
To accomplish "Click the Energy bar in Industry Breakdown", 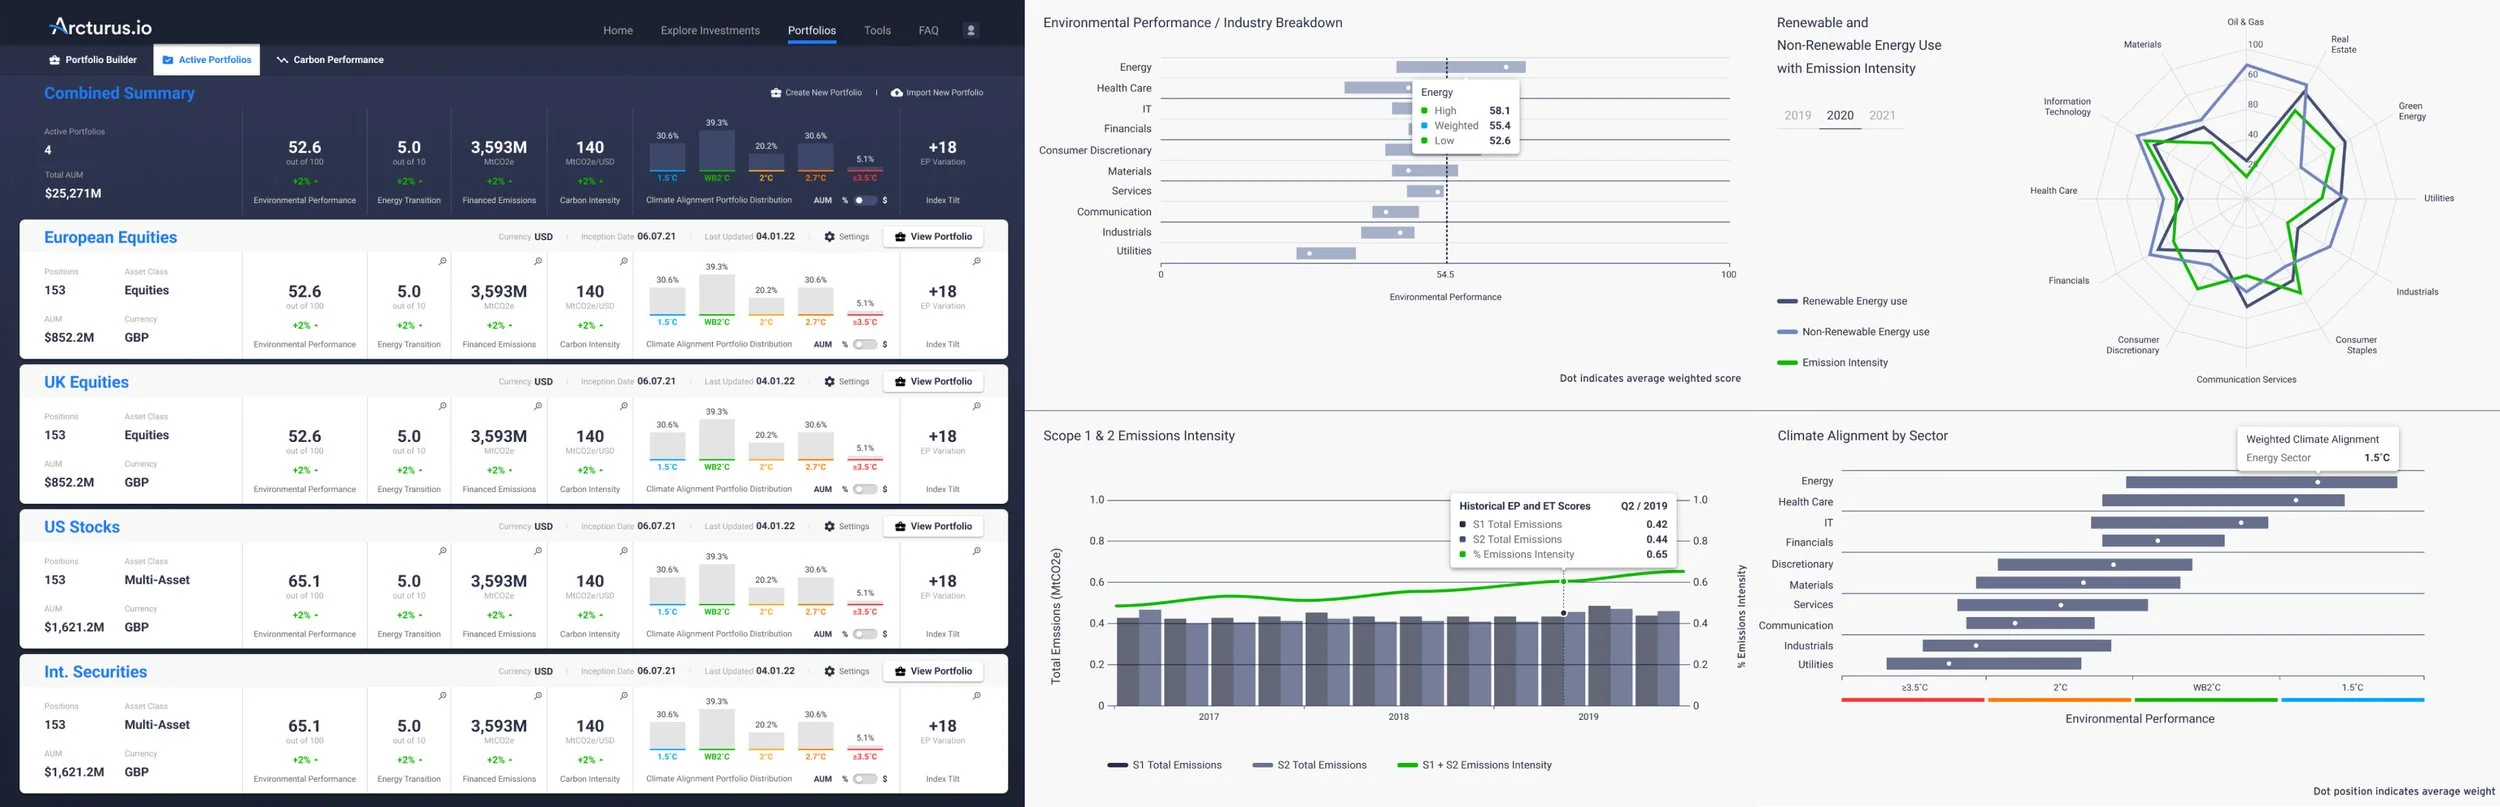I will pos(1461,67).
